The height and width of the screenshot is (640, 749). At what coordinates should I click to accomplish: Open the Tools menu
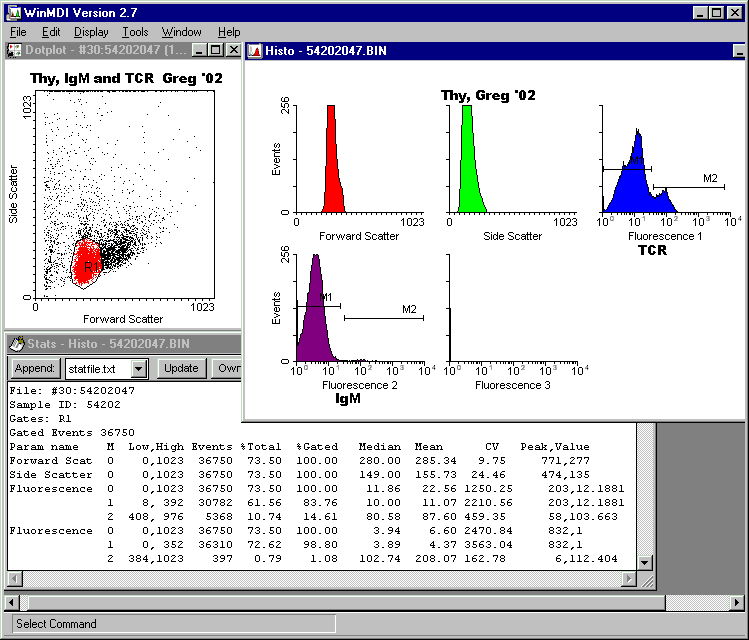coord(135,32)
